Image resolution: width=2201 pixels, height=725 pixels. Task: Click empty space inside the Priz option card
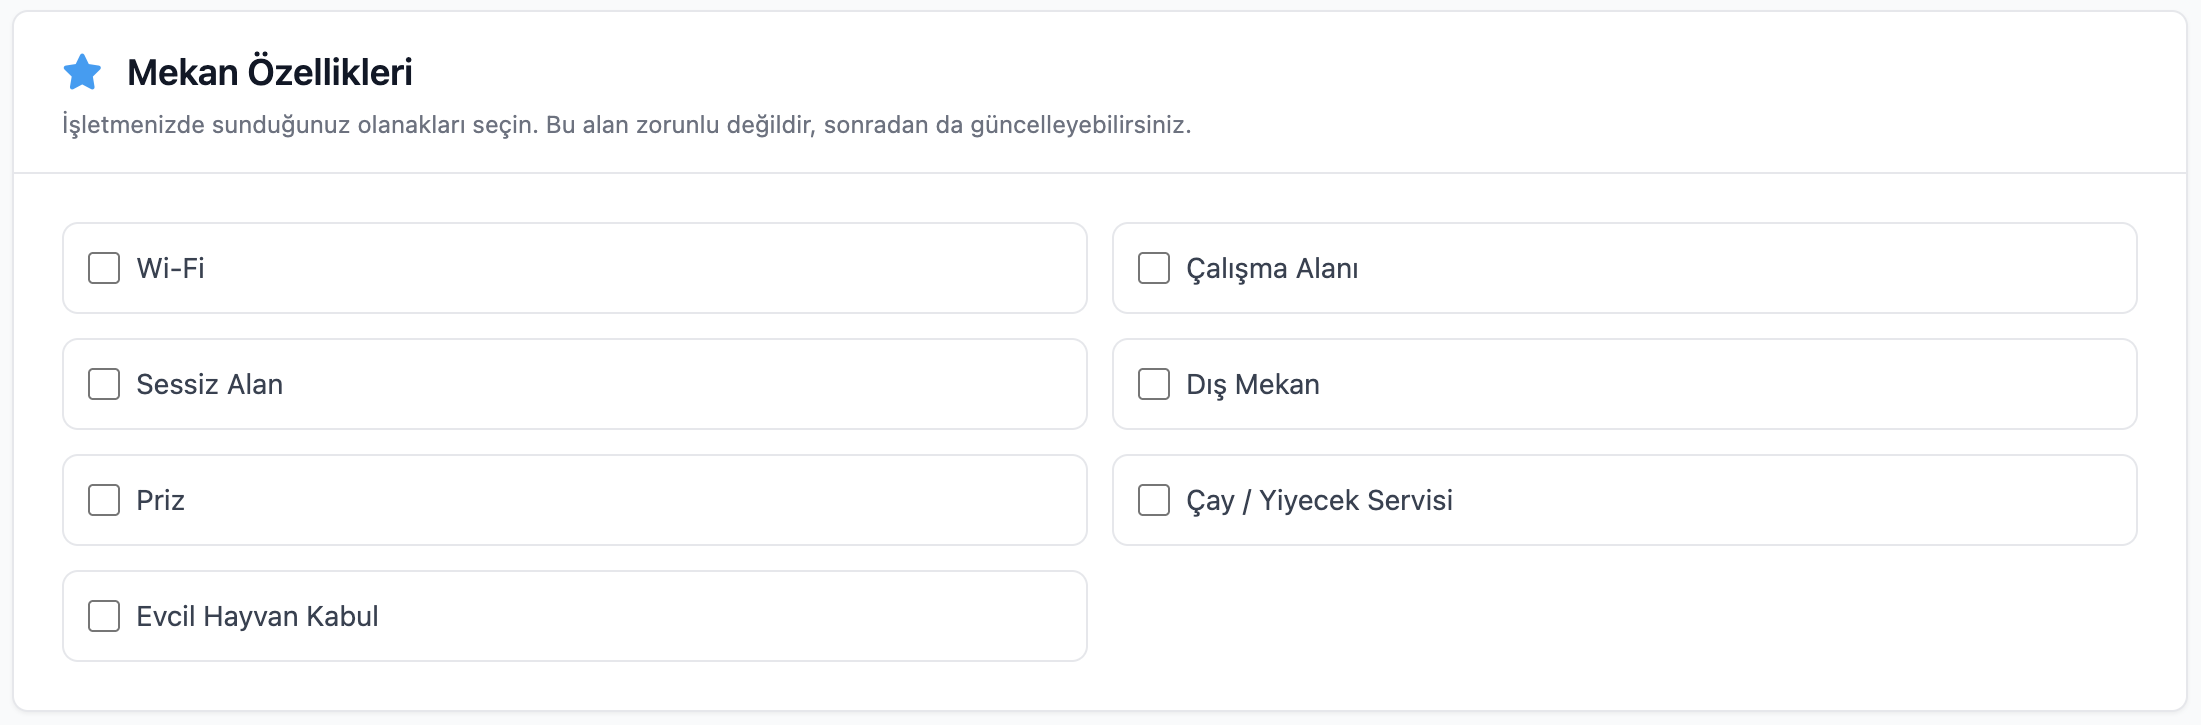pyautogui.click(x=640, y=500)
